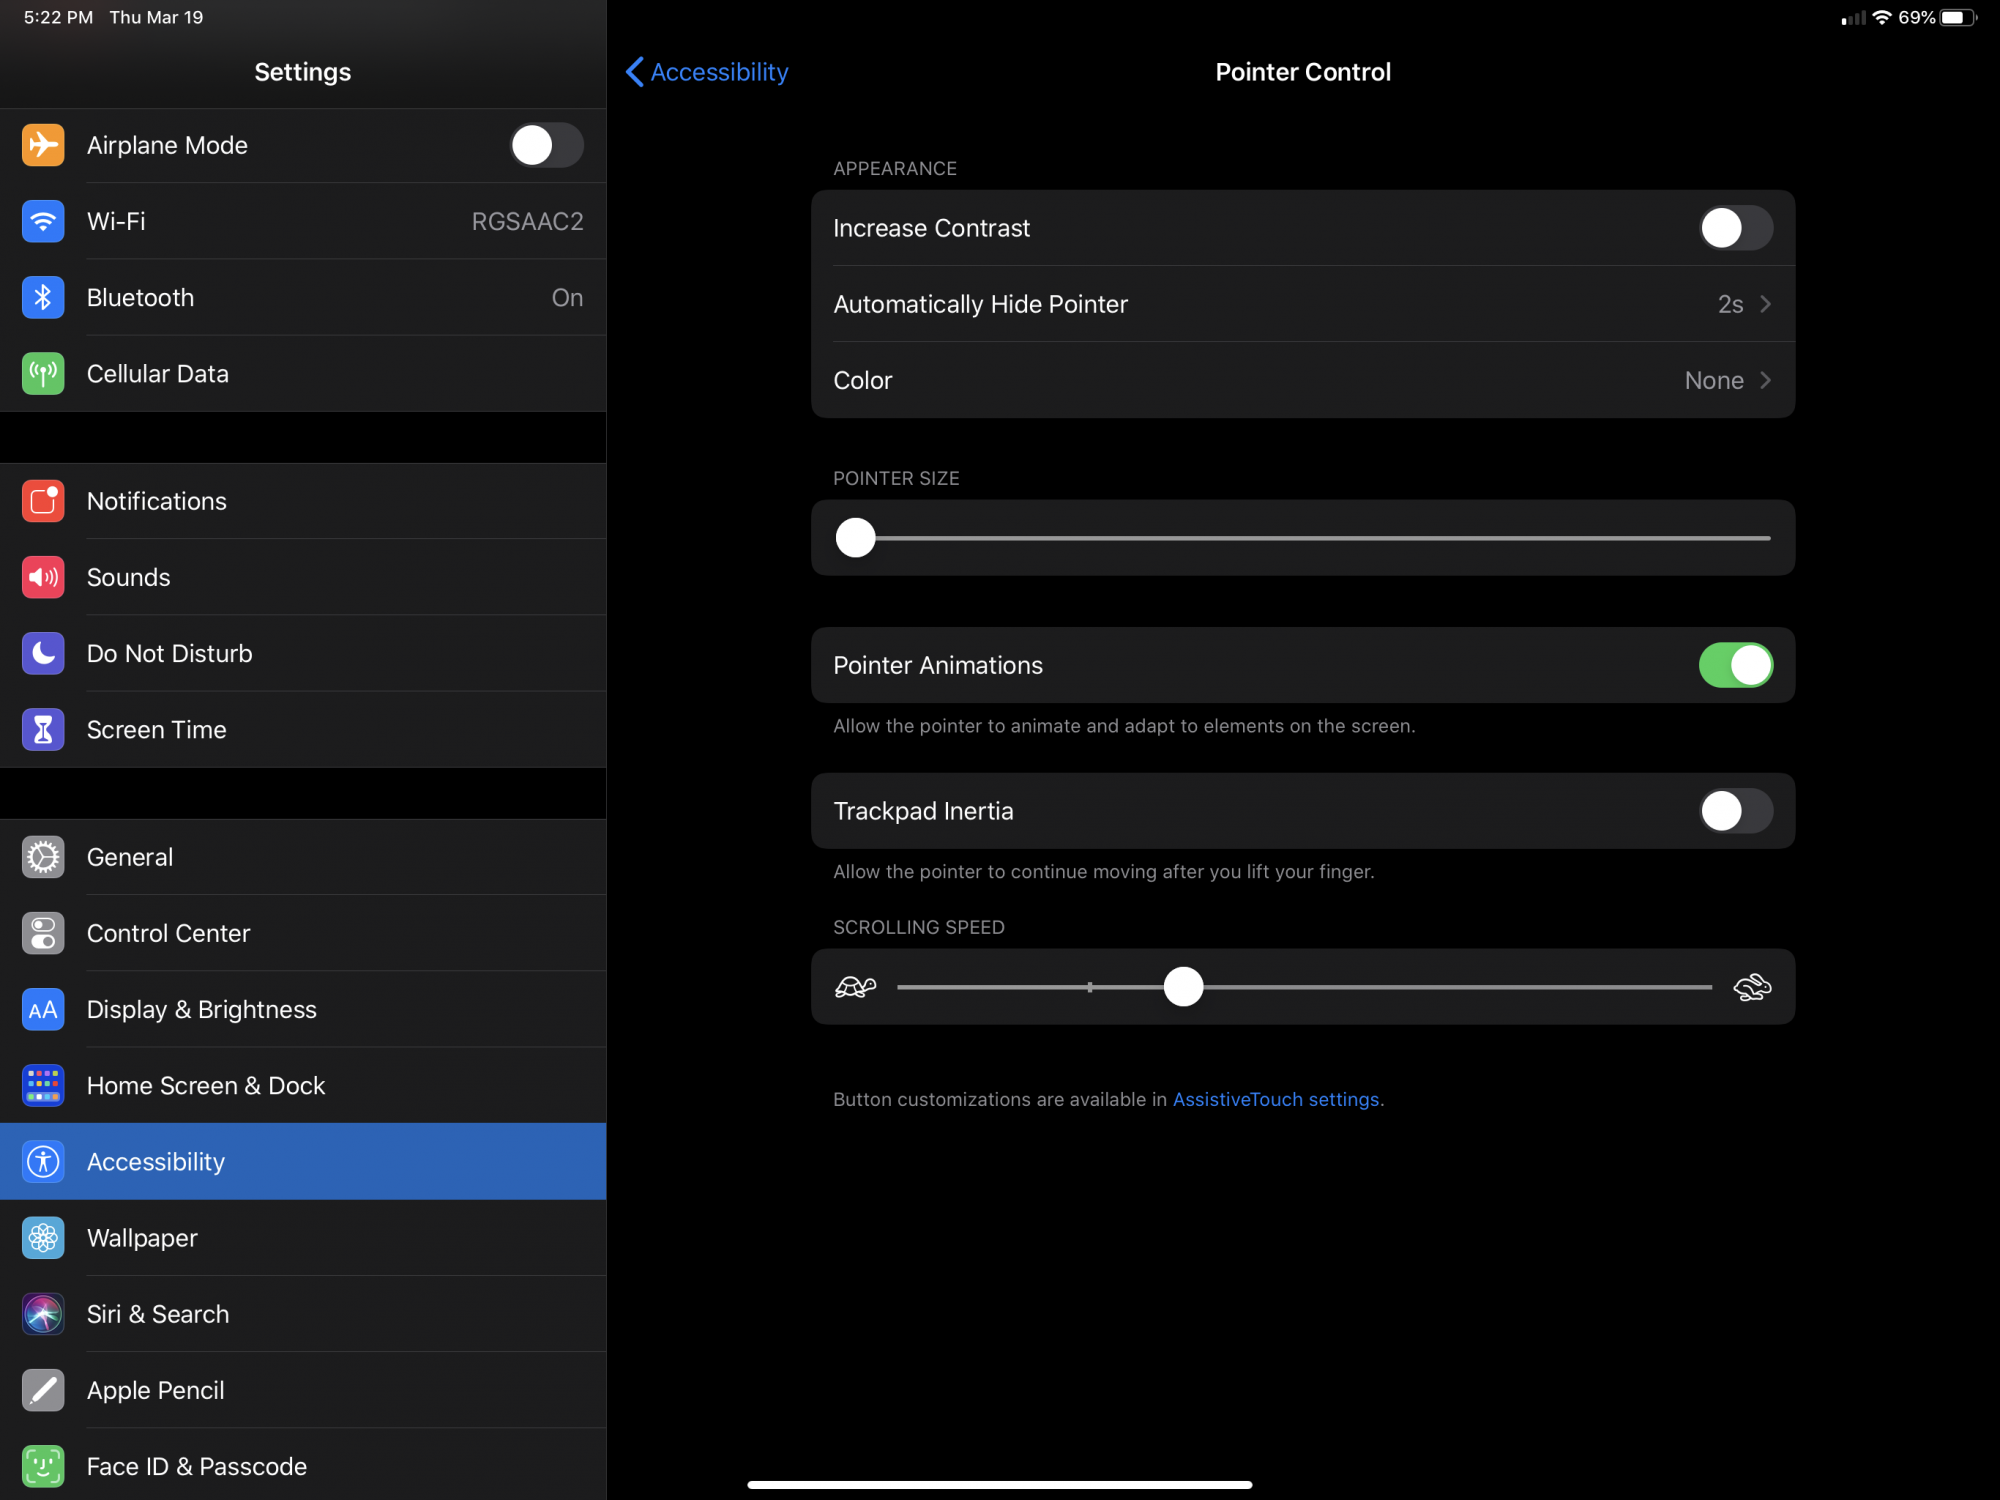
Task: Select Notifications in the sidebar
Action: coord(303,501)
